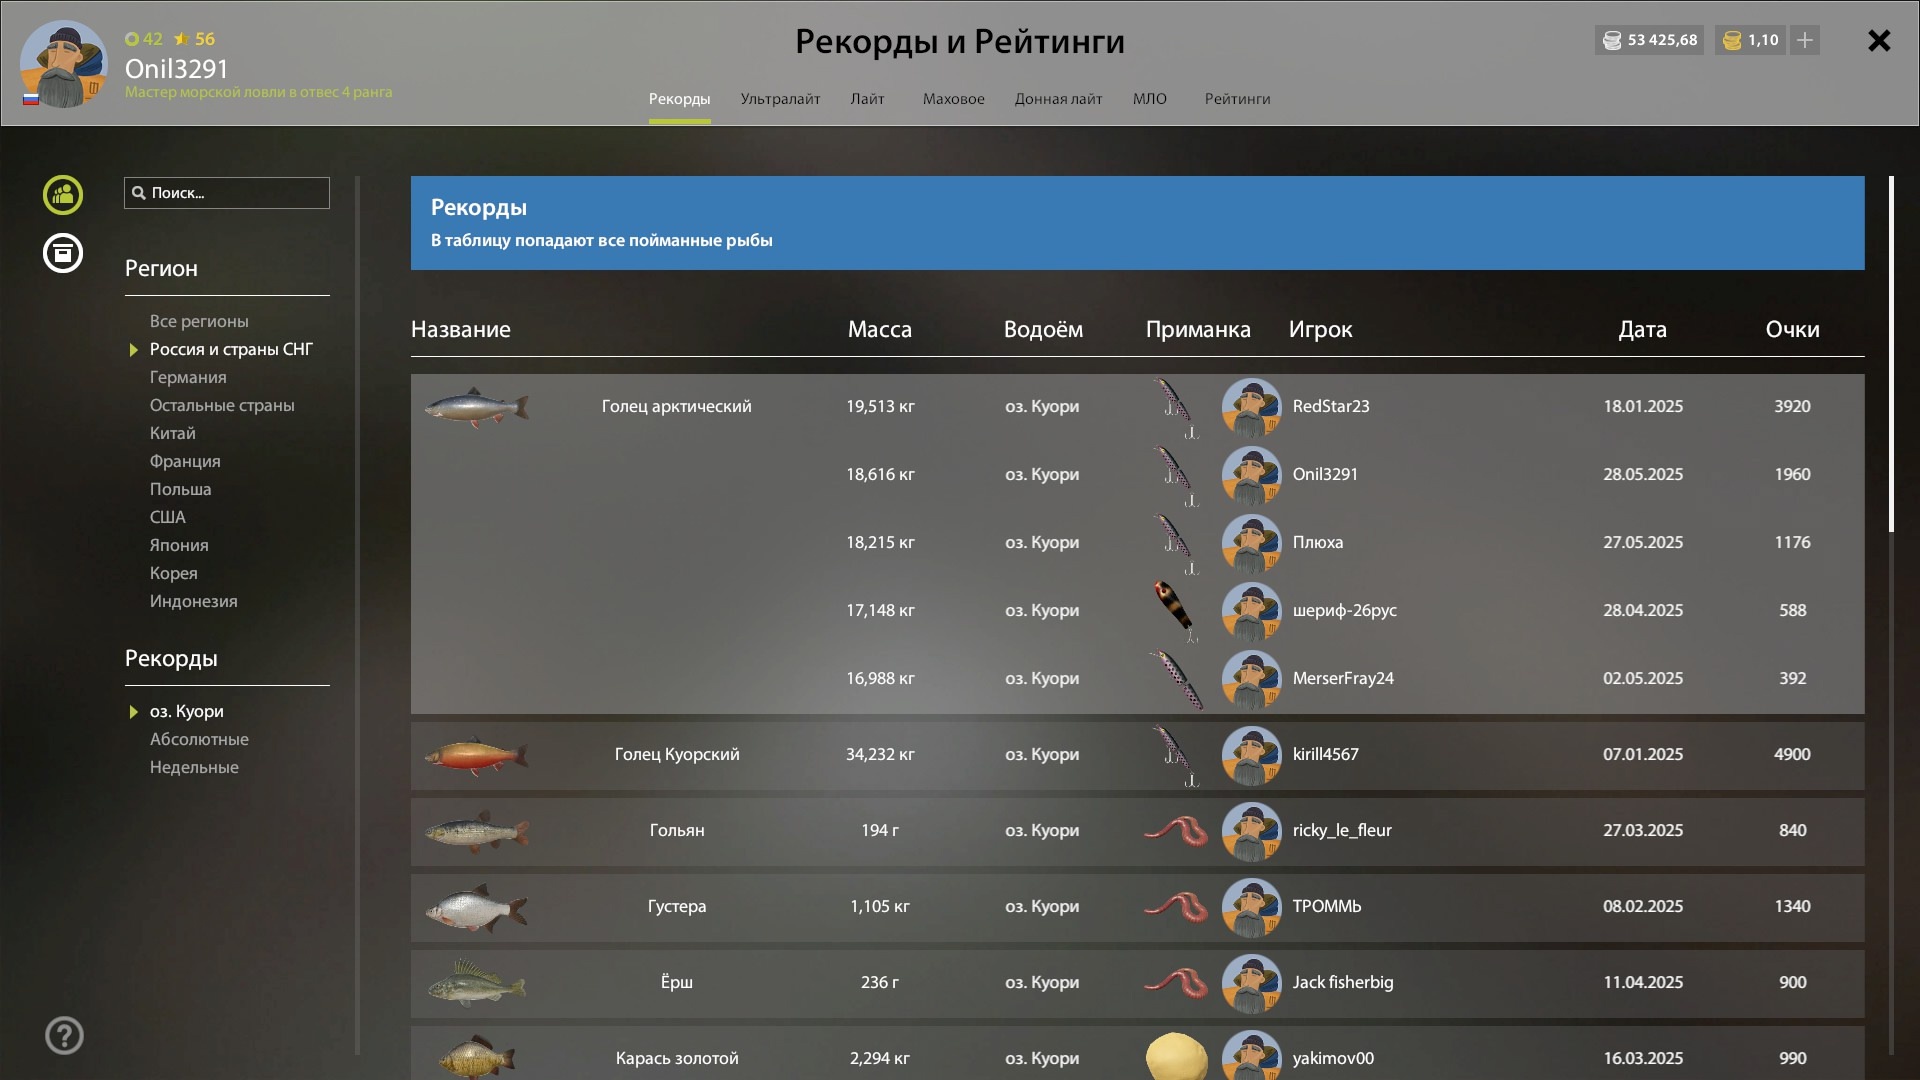Screen dimensions: 1920x1080
Task: Switch to the Лайт tab
Action: pyautogui.click(x=867, y=99)
